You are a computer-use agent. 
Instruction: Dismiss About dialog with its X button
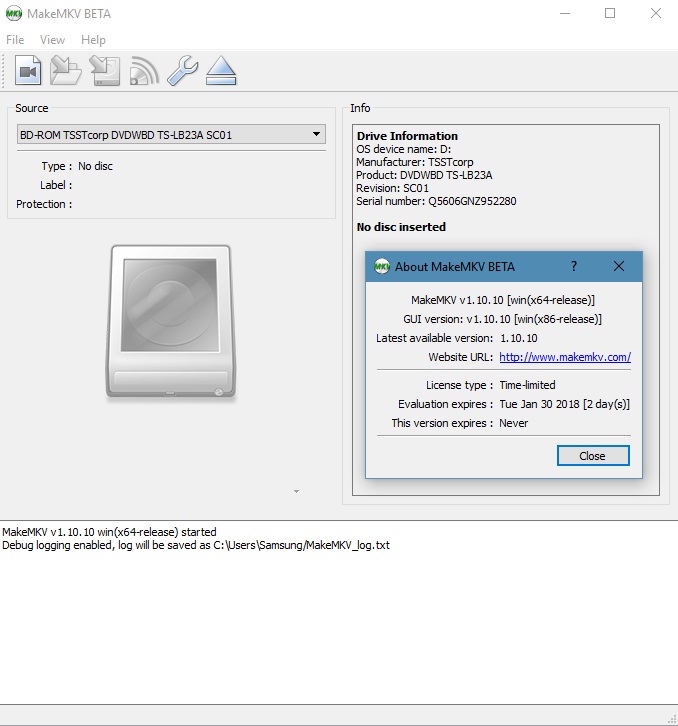tap(619, 266)
